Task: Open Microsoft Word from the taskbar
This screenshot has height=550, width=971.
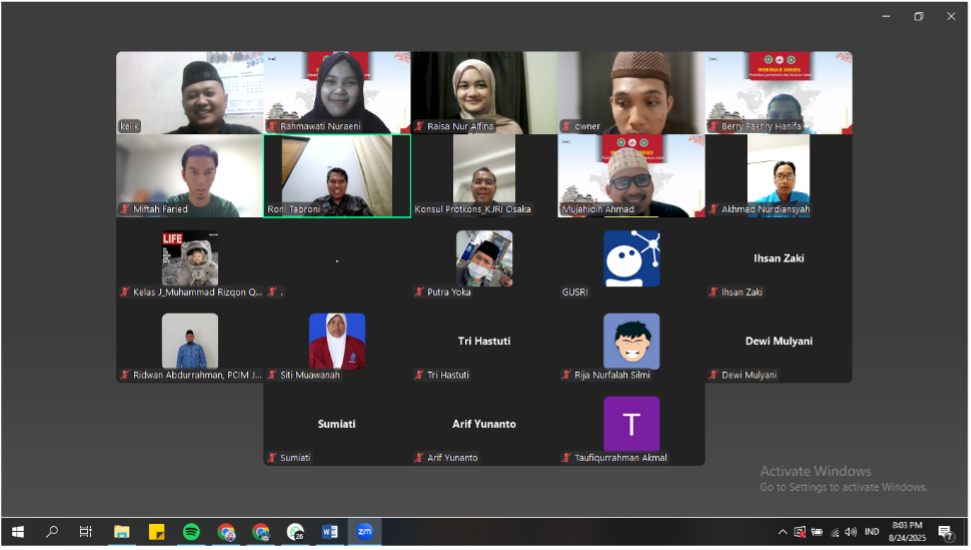Action: coord(329,532)
